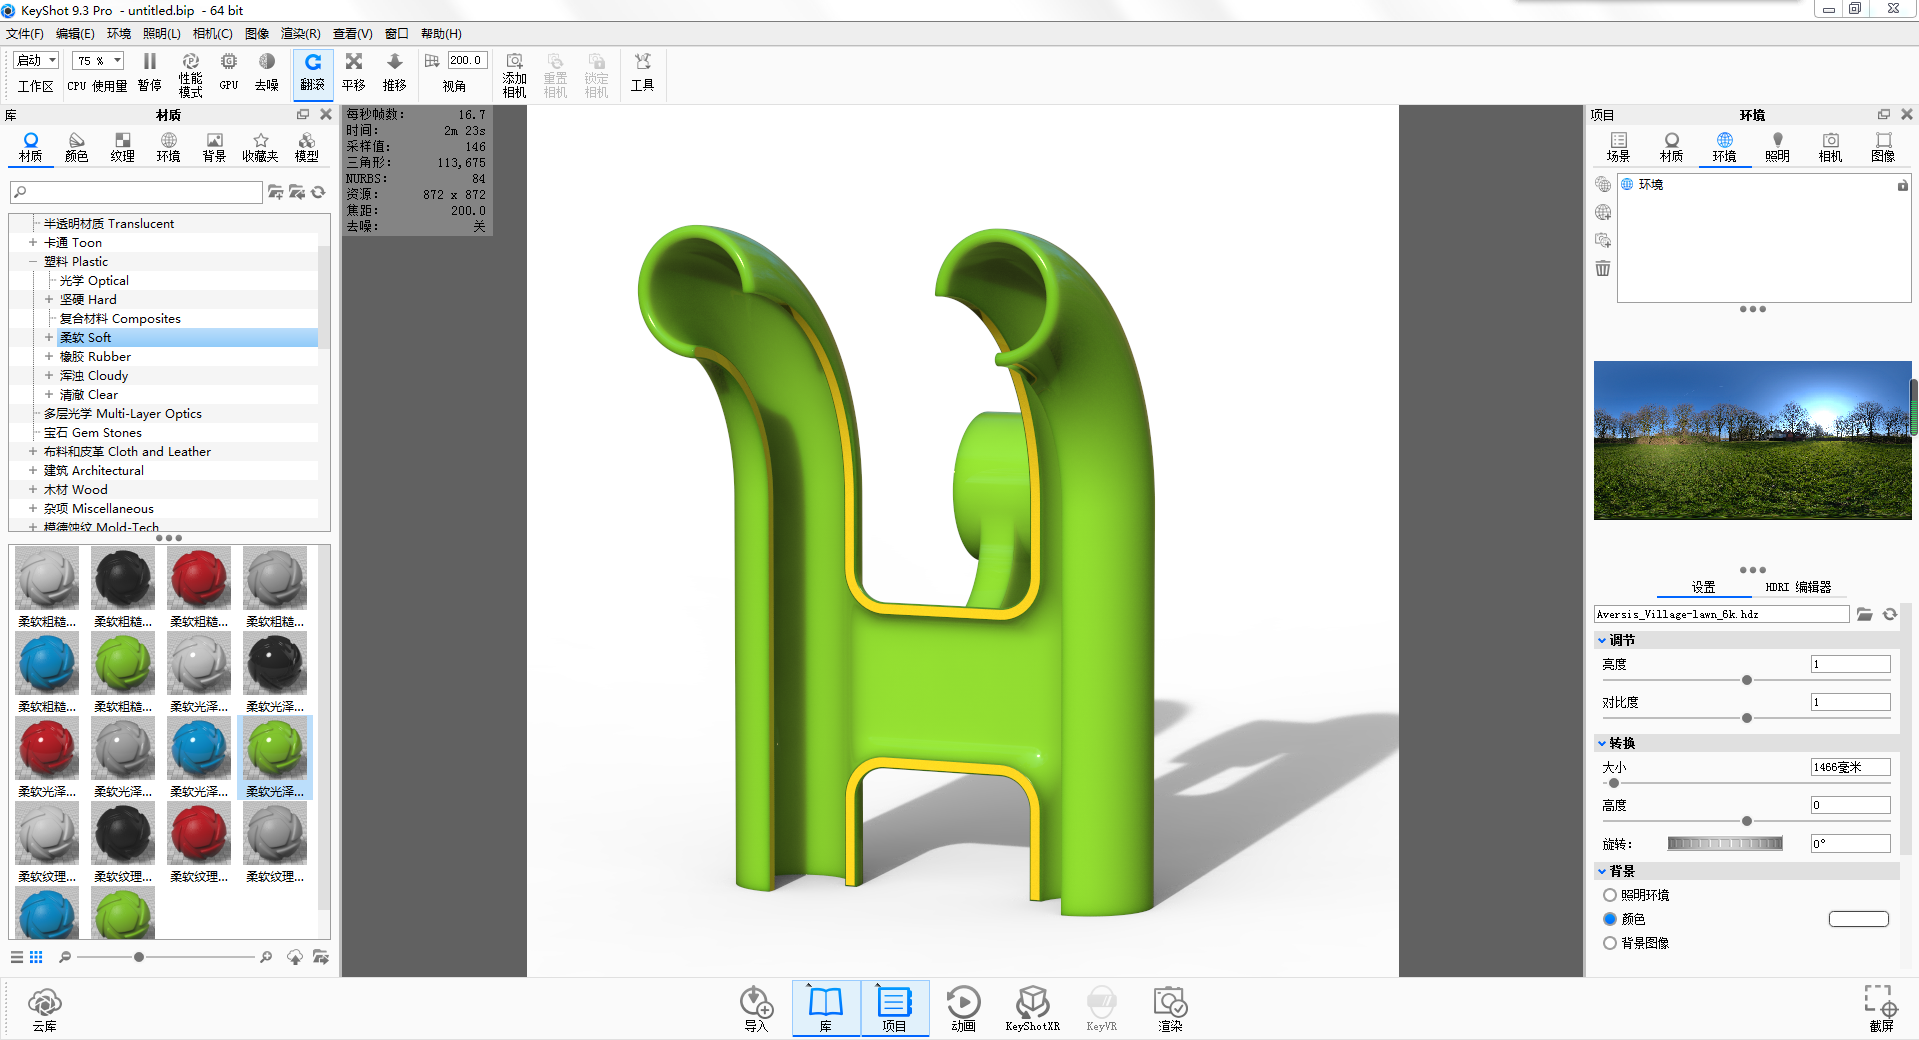Open the CPU usage 75% dropdown
1919x1040 pixels.
tap(98, 60)
